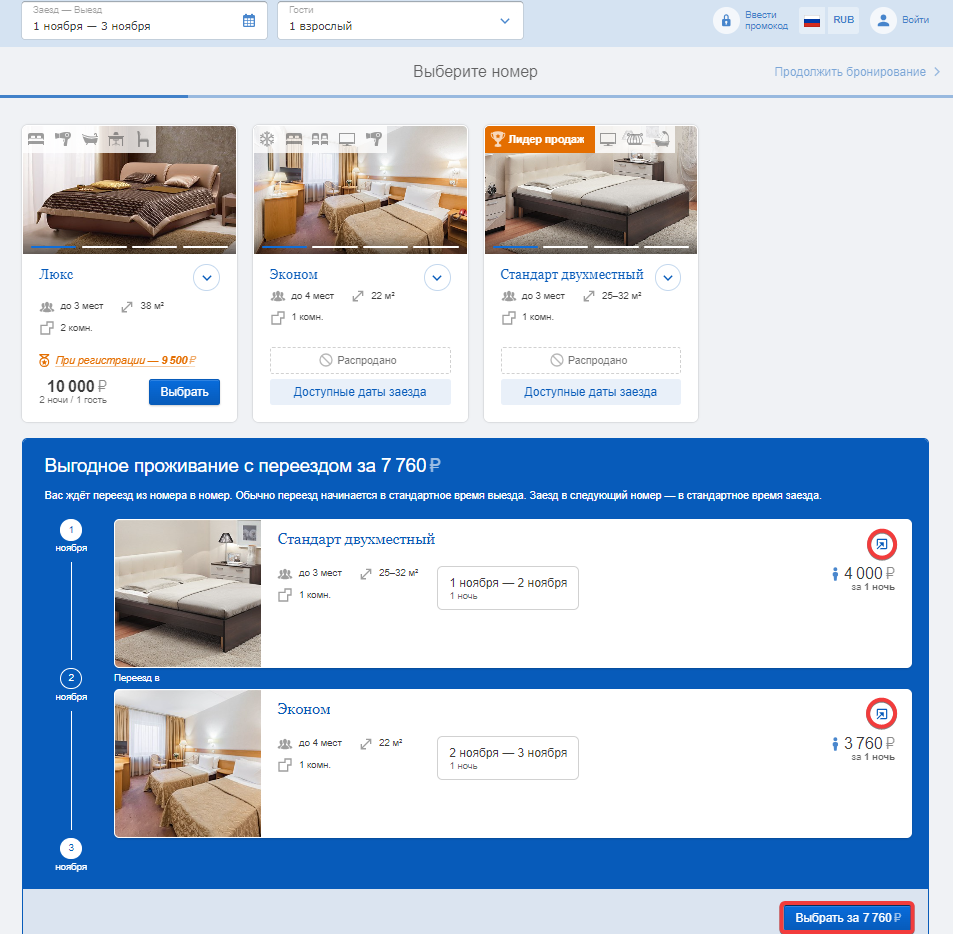This screenshot has height=934, width=953.
Task: Select second photo indicator on Стандарт двухместный gallery
Action: pos(565,247)
